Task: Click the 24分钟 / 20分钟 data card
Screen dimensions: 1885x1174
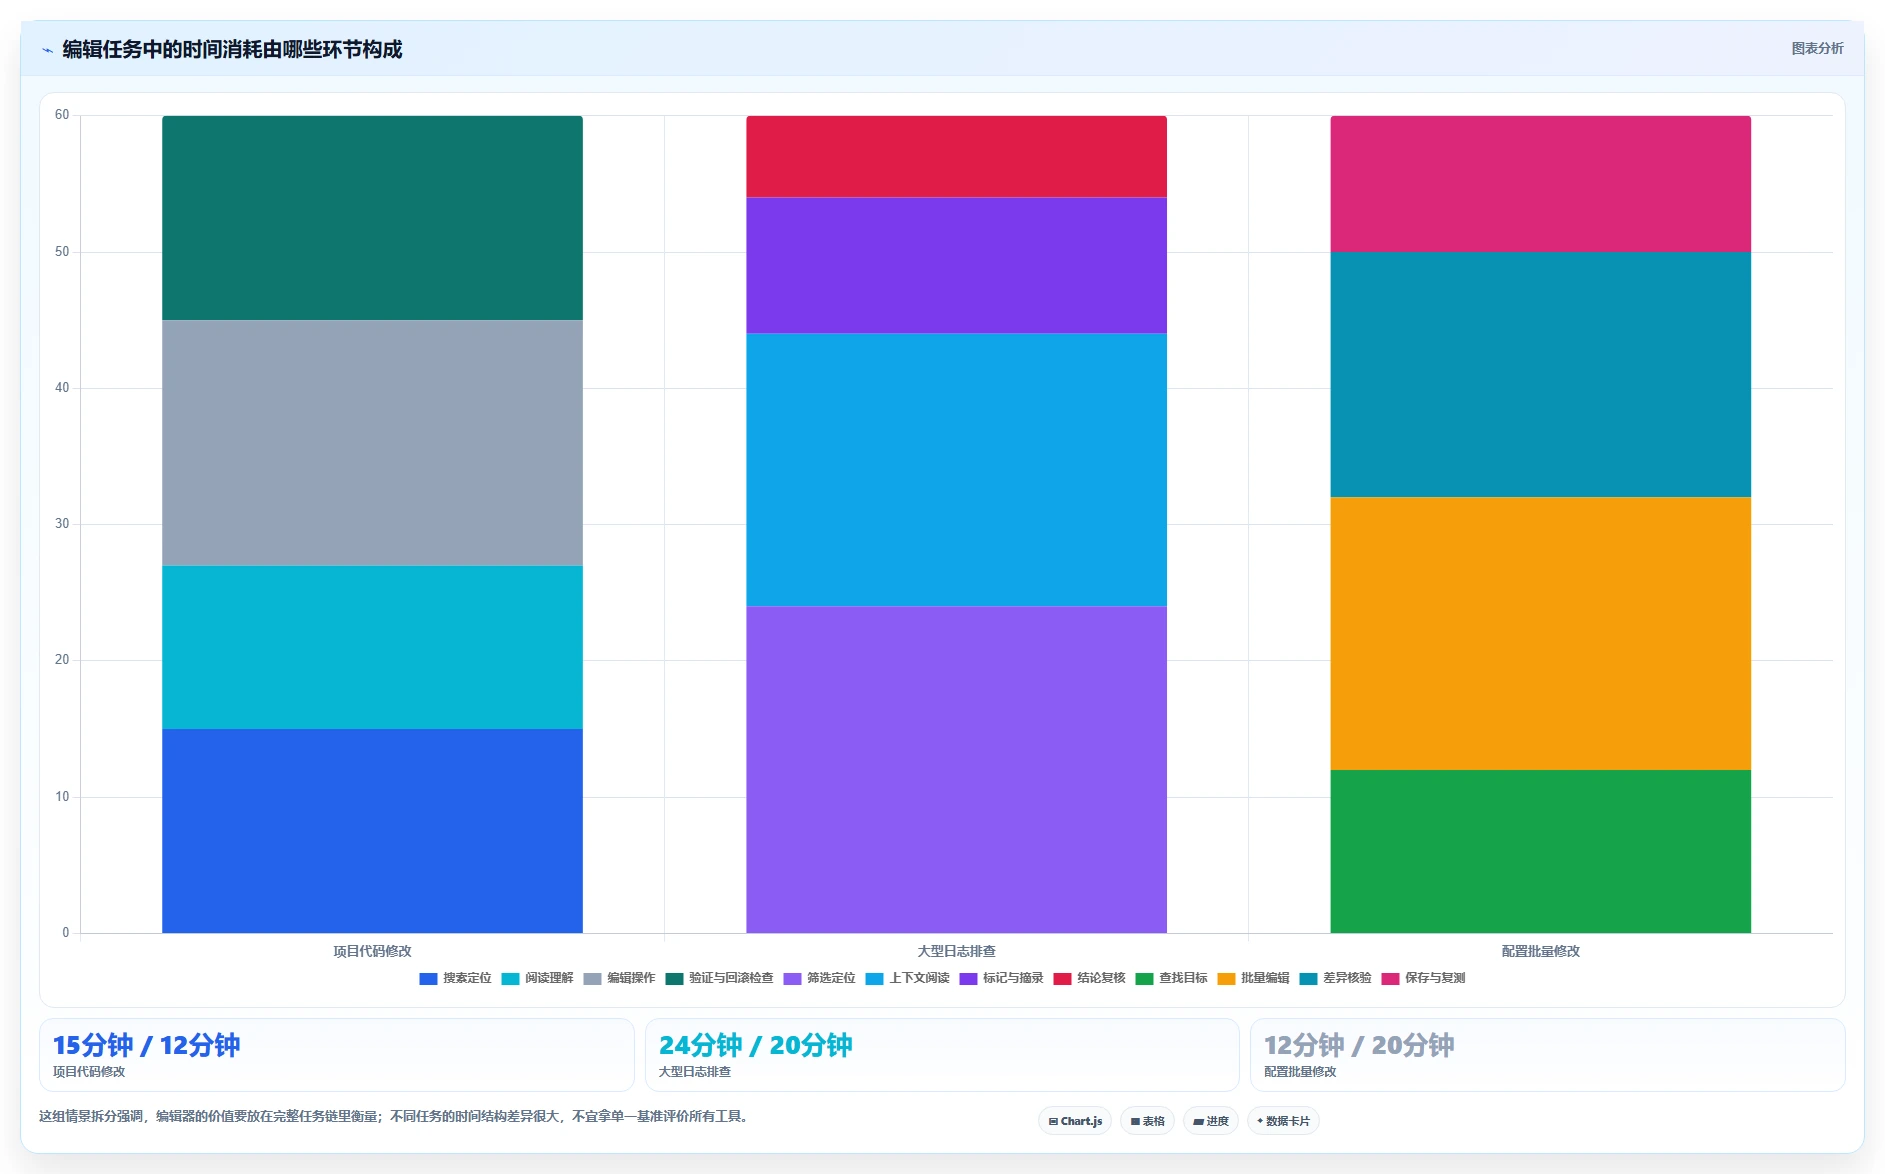Action: pyautogui.click(x=942, y=1055)
